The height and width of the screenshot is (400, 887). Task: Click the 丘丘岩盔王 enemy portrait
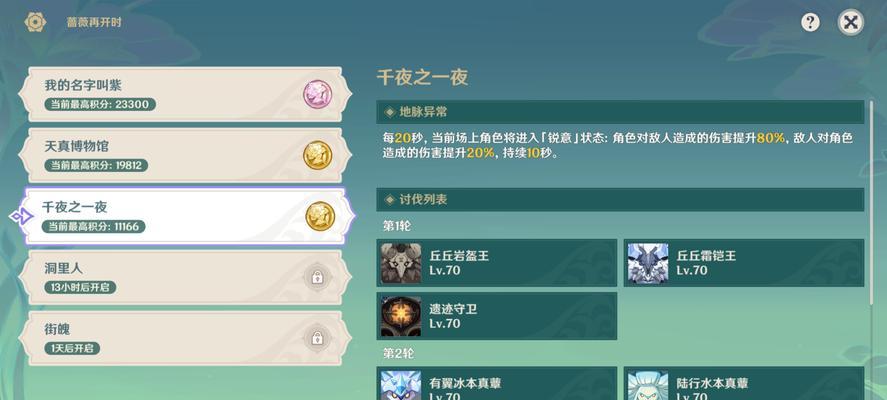[401, 263]
